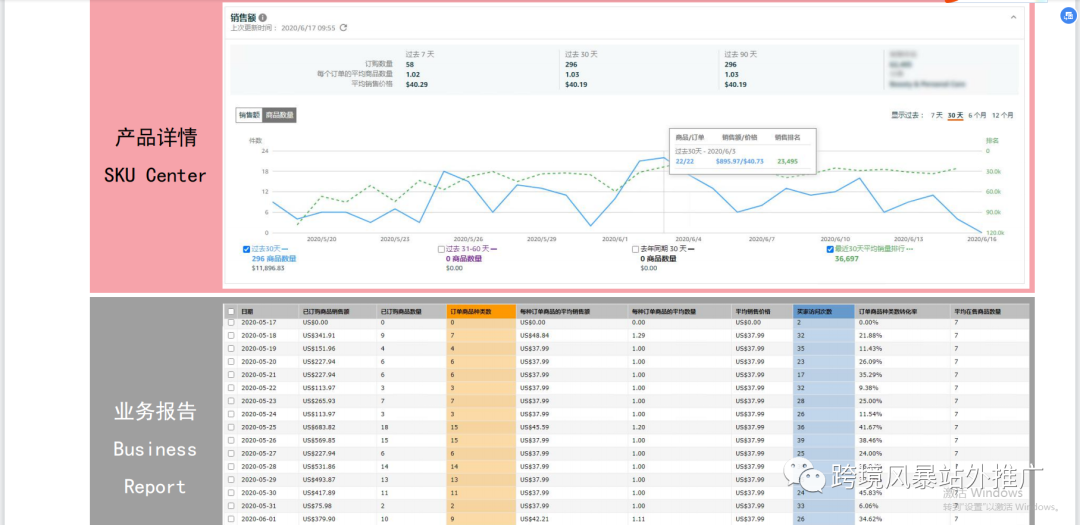Switch chart to 销售额 view
This screenshot has width=1080, height=525.
(249, 115)
